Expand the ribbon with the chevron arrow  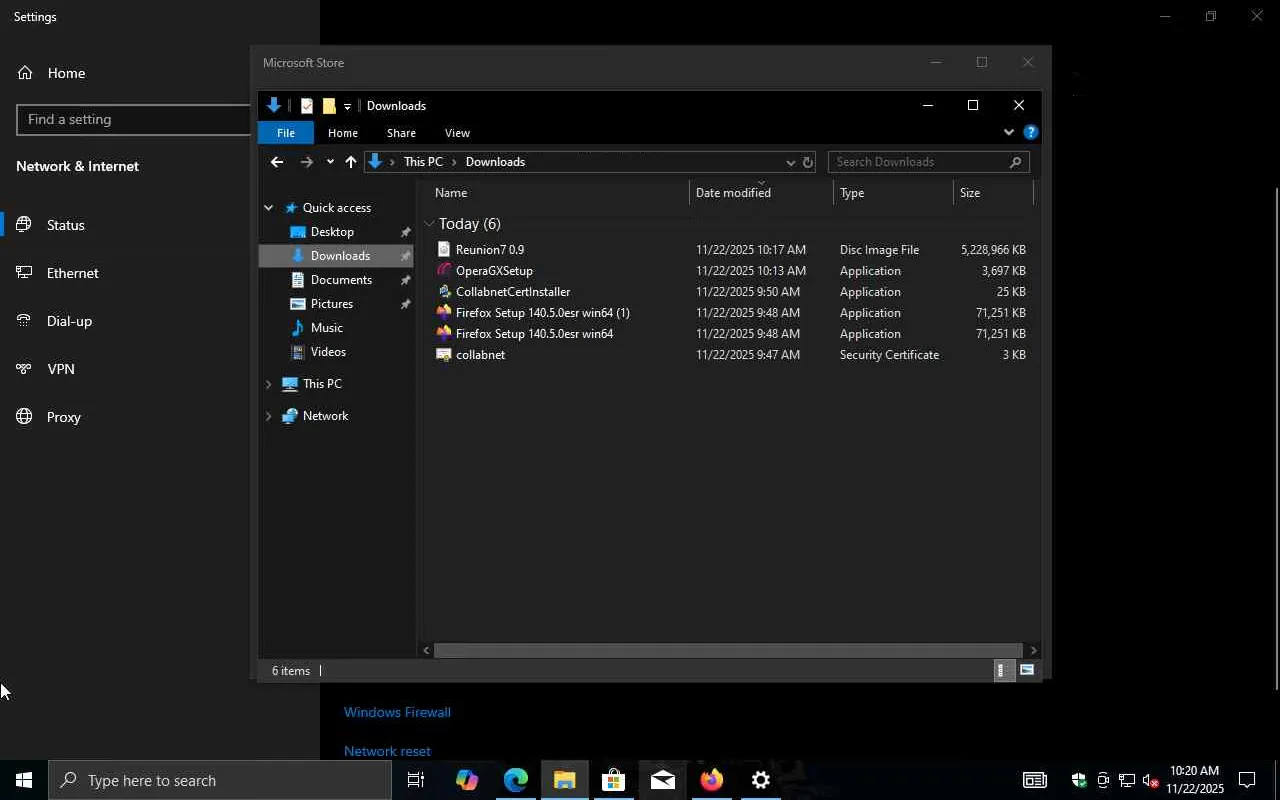1008,132
